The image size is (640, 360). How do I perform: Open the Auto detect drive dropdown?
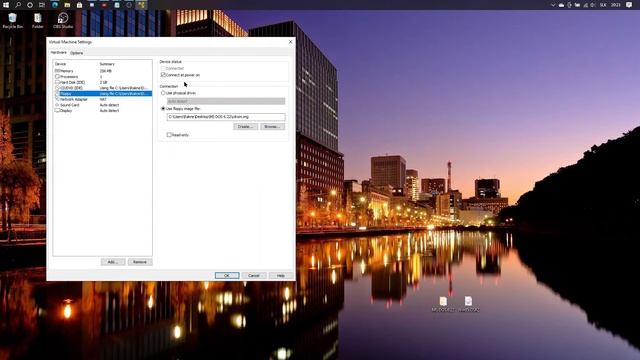pos(226,101)
